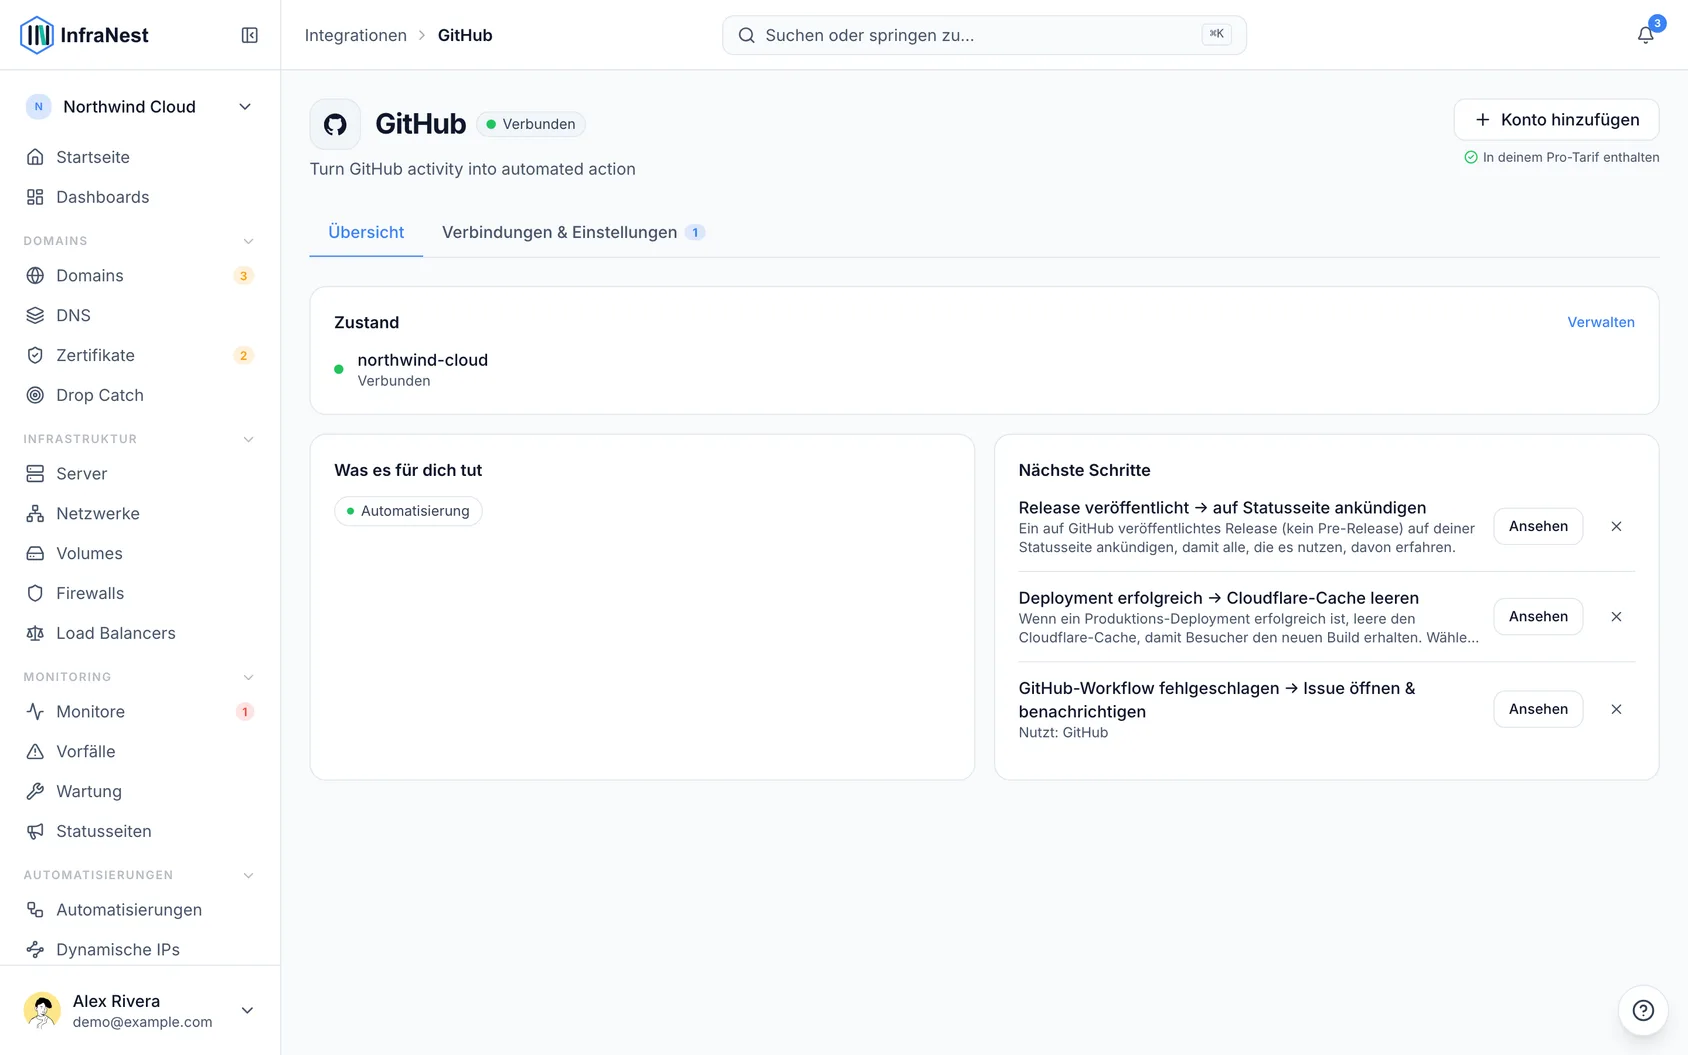Collapse the INFRASTRUKTUR section

pyautogui.click(x=249, y=439)
